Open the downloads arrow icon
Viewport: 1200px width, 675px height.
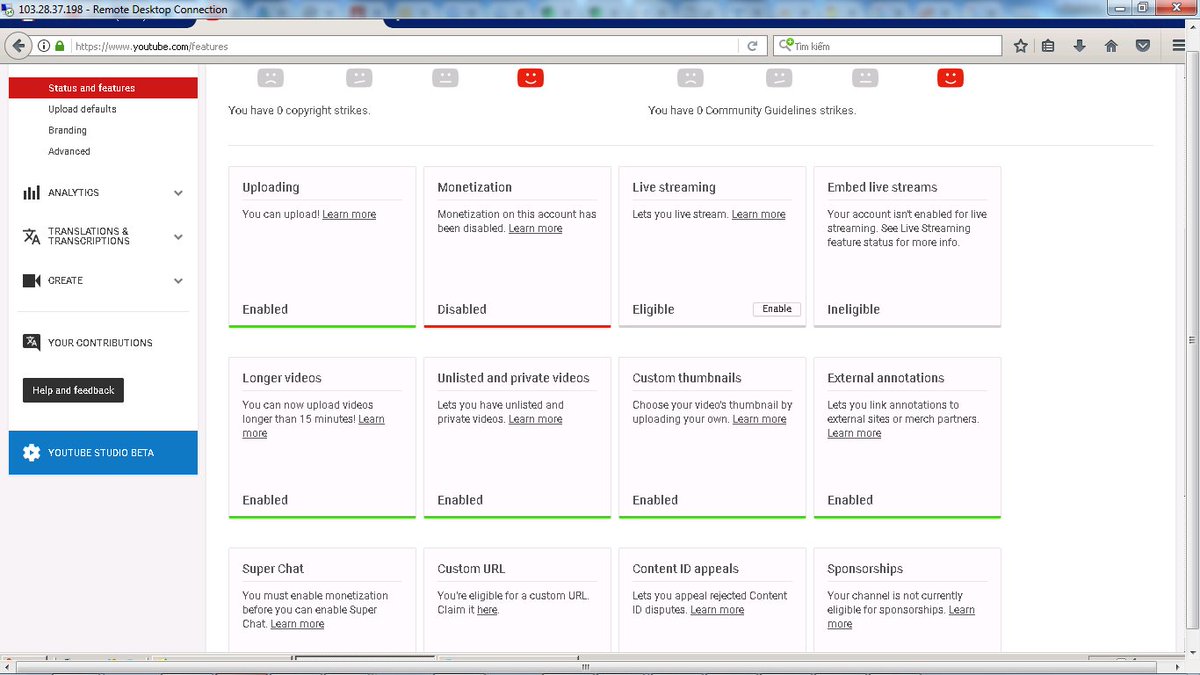point(1079,46)
